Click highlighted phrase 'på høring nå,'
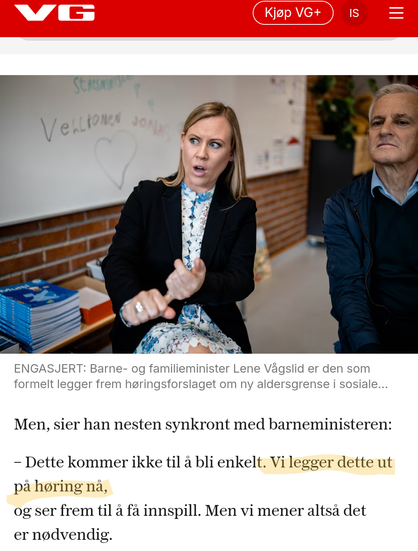The image size is (418, 551). [x=61, y=487]
